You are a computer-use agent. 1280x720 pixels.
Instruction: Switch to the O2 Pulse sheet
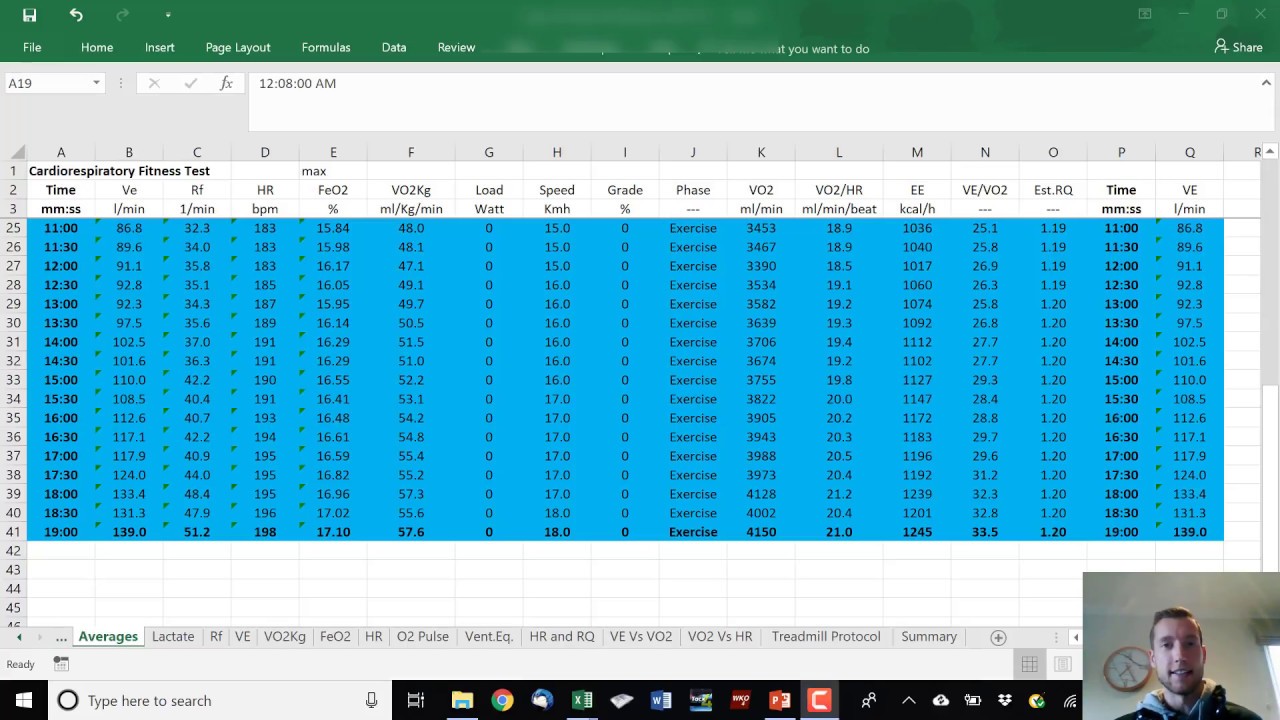point(422,636)
